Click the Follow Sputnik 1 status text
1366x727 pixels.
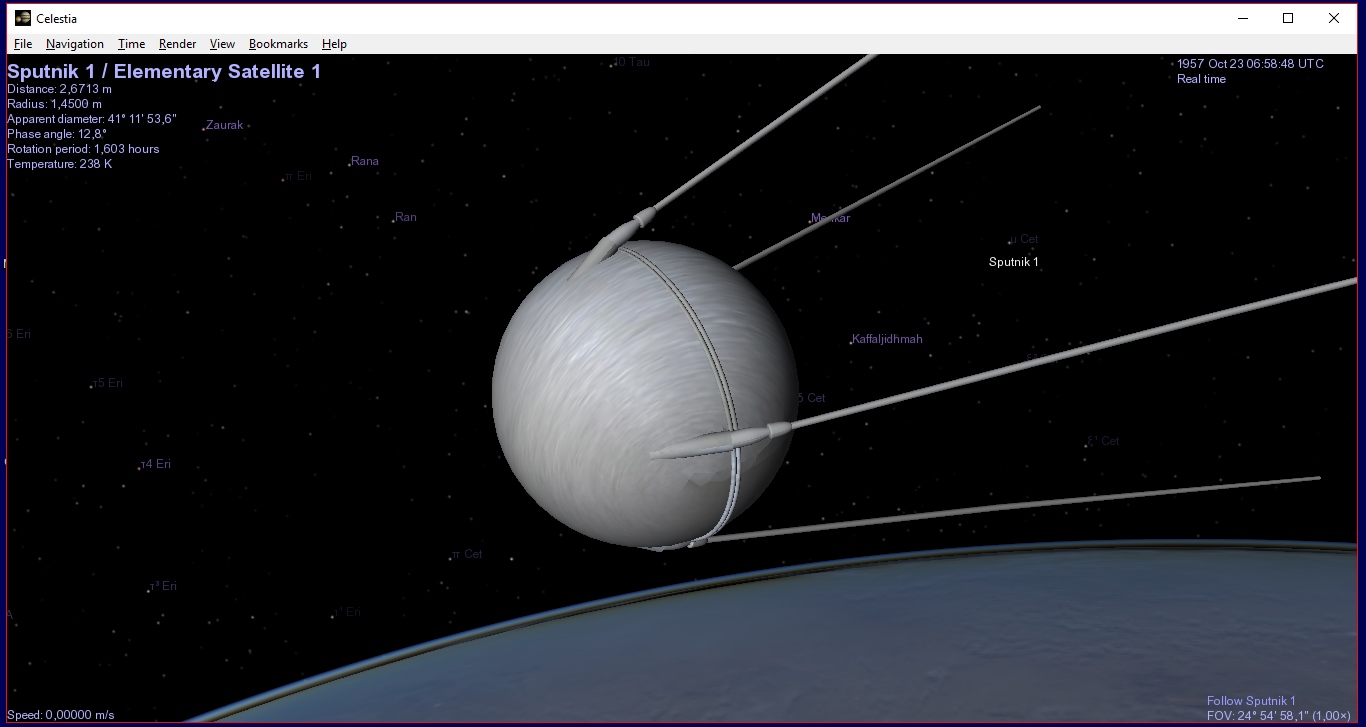1251,701
